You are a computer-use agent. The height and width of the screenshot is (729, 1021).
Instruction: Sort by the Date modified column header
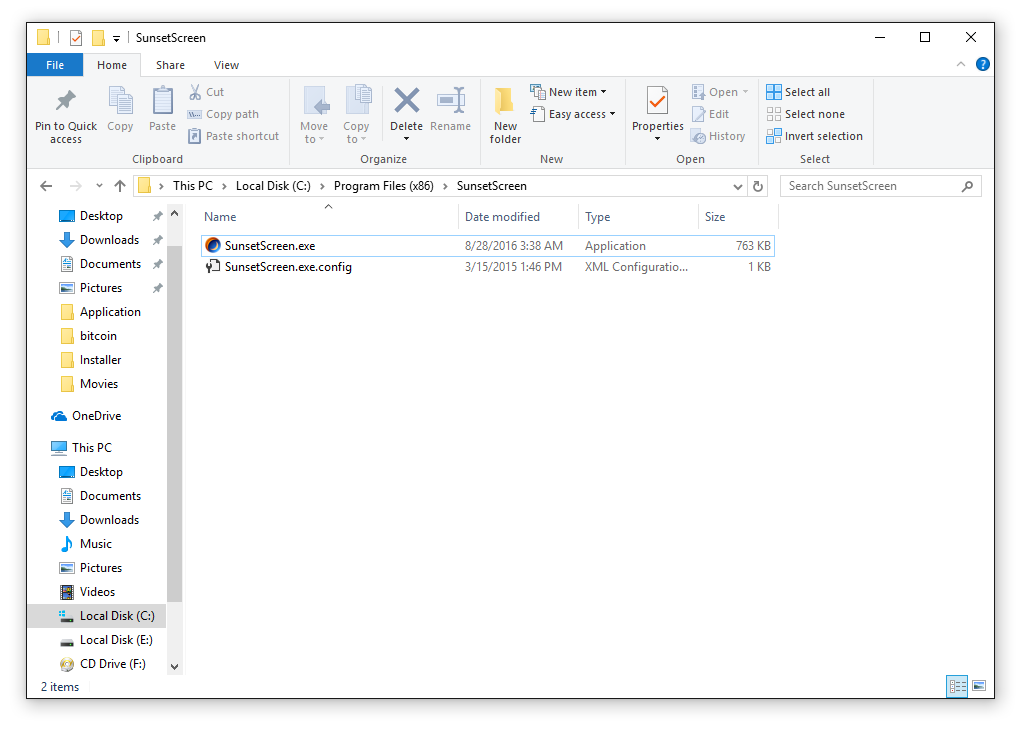[x=518, y=217]
